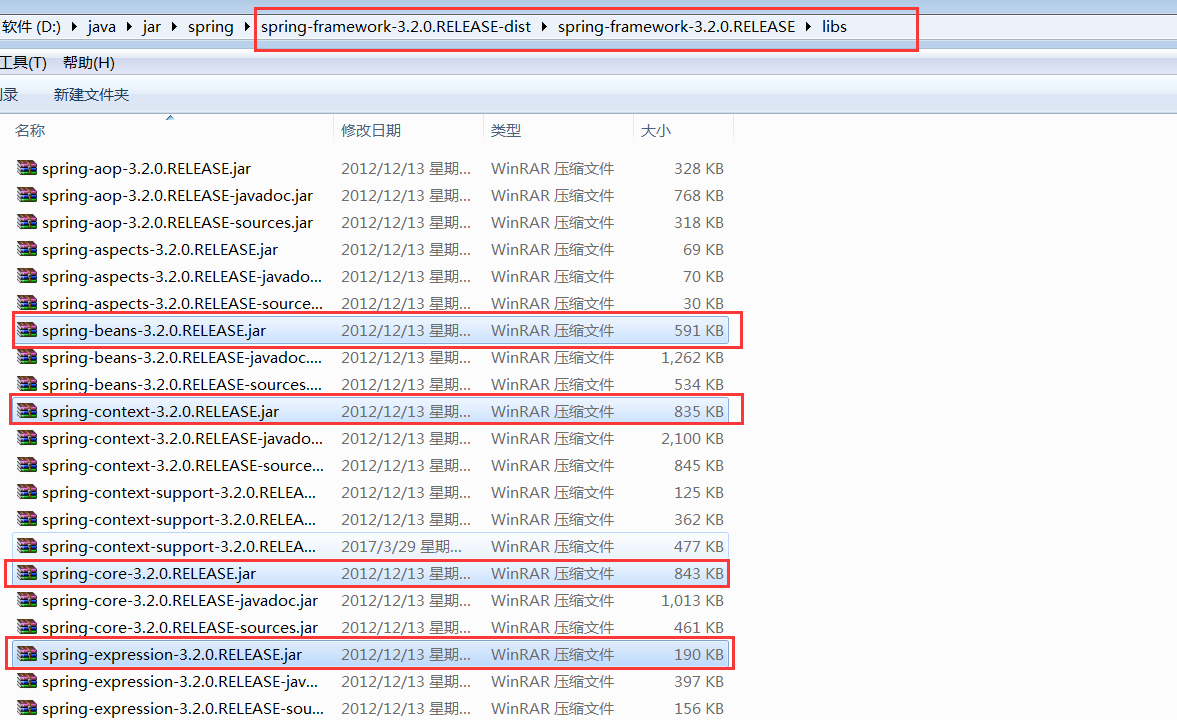The width and height of the screenshot is (1177, 720).
Task: Click the 190 KB size cell
Action: [699, 655]
